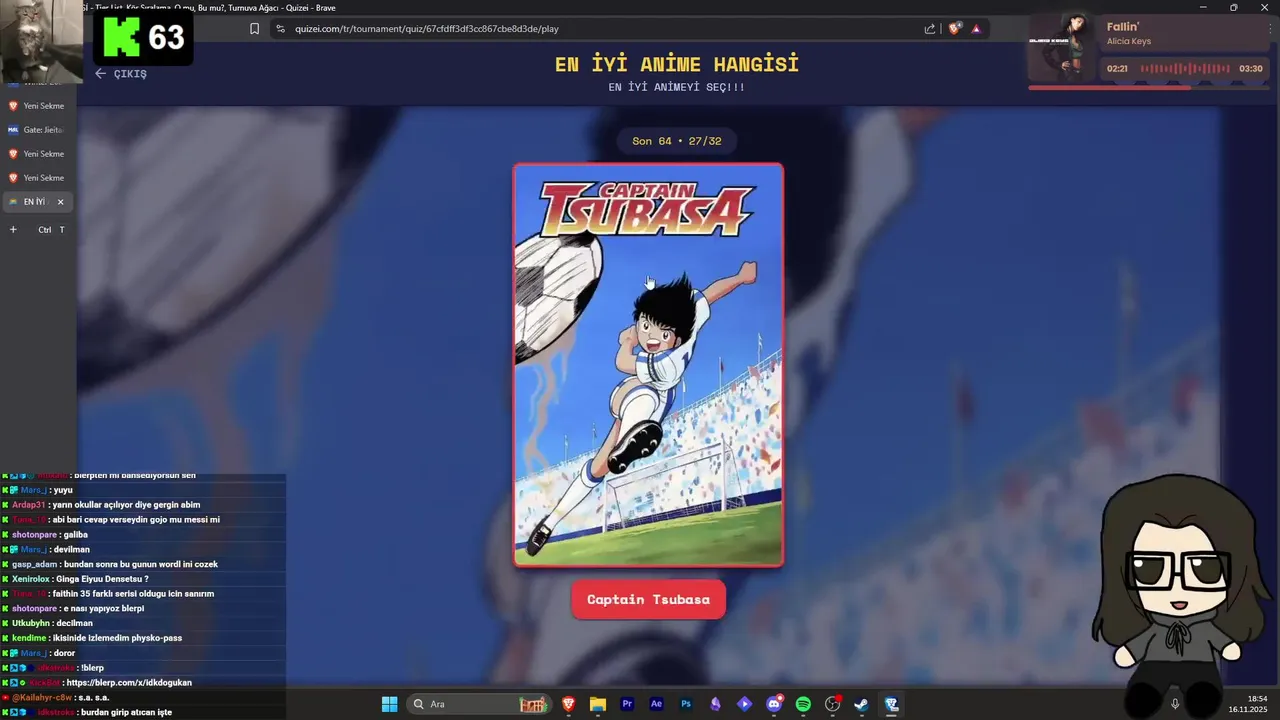Seek the Fallin' audio waveform
Image resolution: width=1280 pixels, height=720 pixels.
(1185, 69)
